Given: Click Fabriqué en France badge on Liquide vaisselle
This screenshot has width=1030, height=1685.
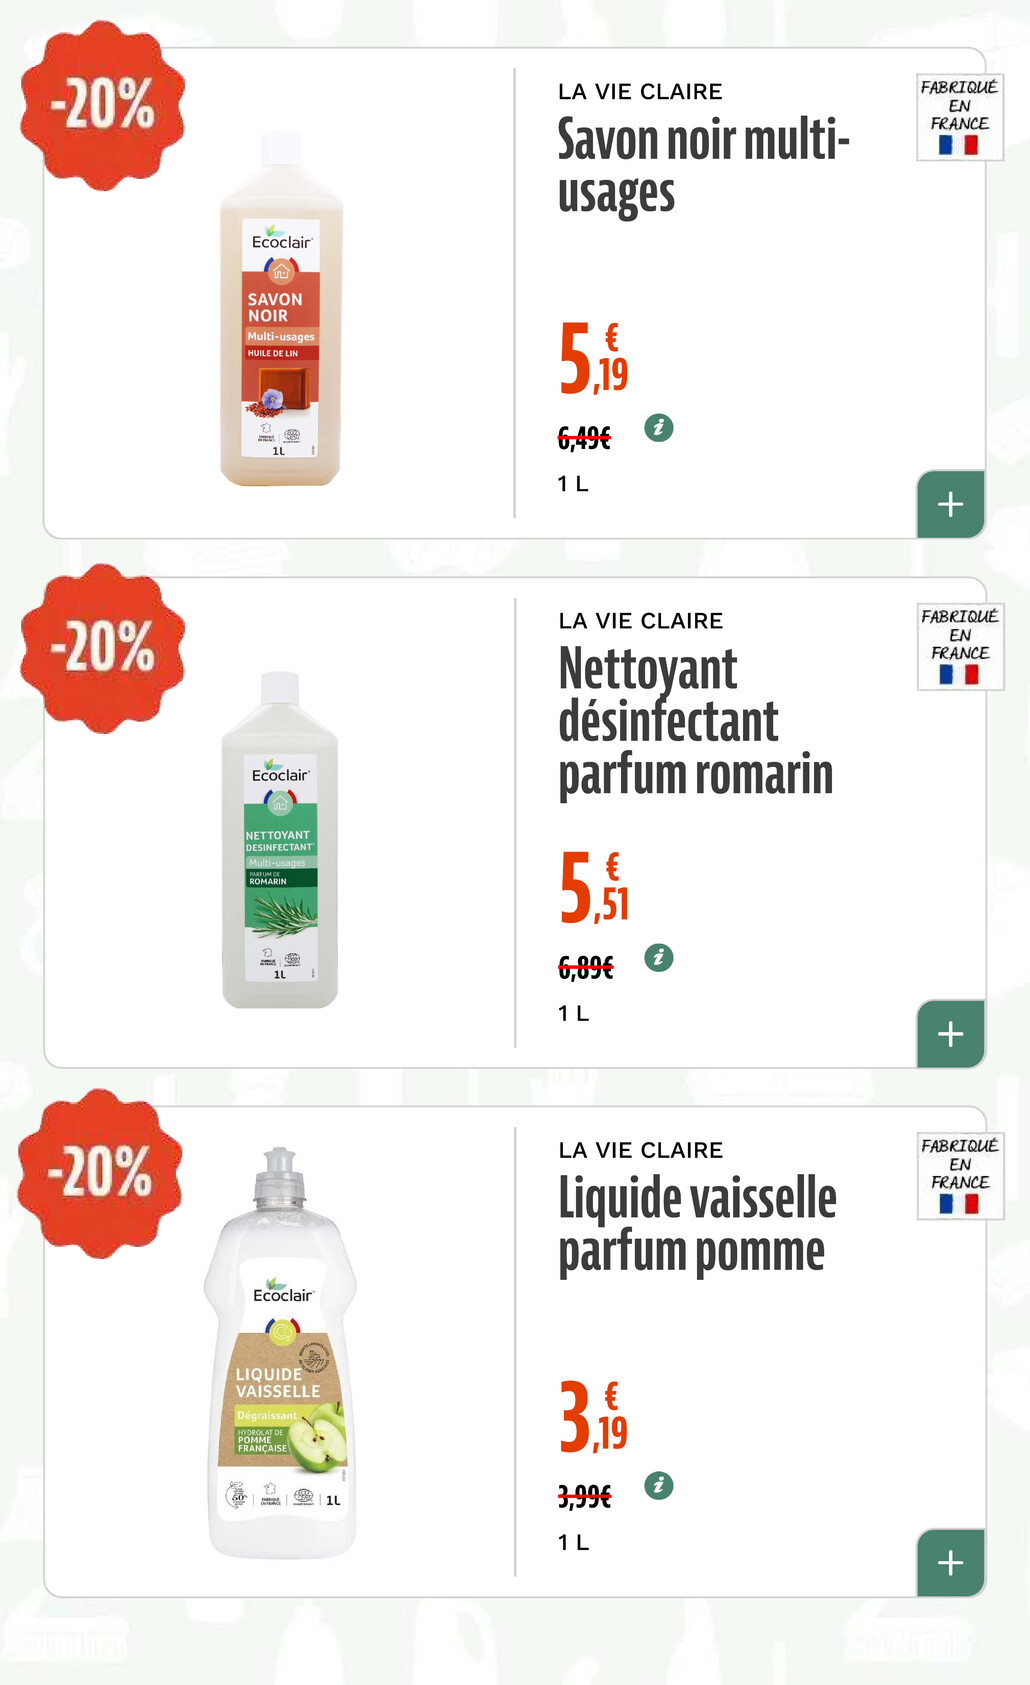Looking at the screenshot, I should point(959,1175).
